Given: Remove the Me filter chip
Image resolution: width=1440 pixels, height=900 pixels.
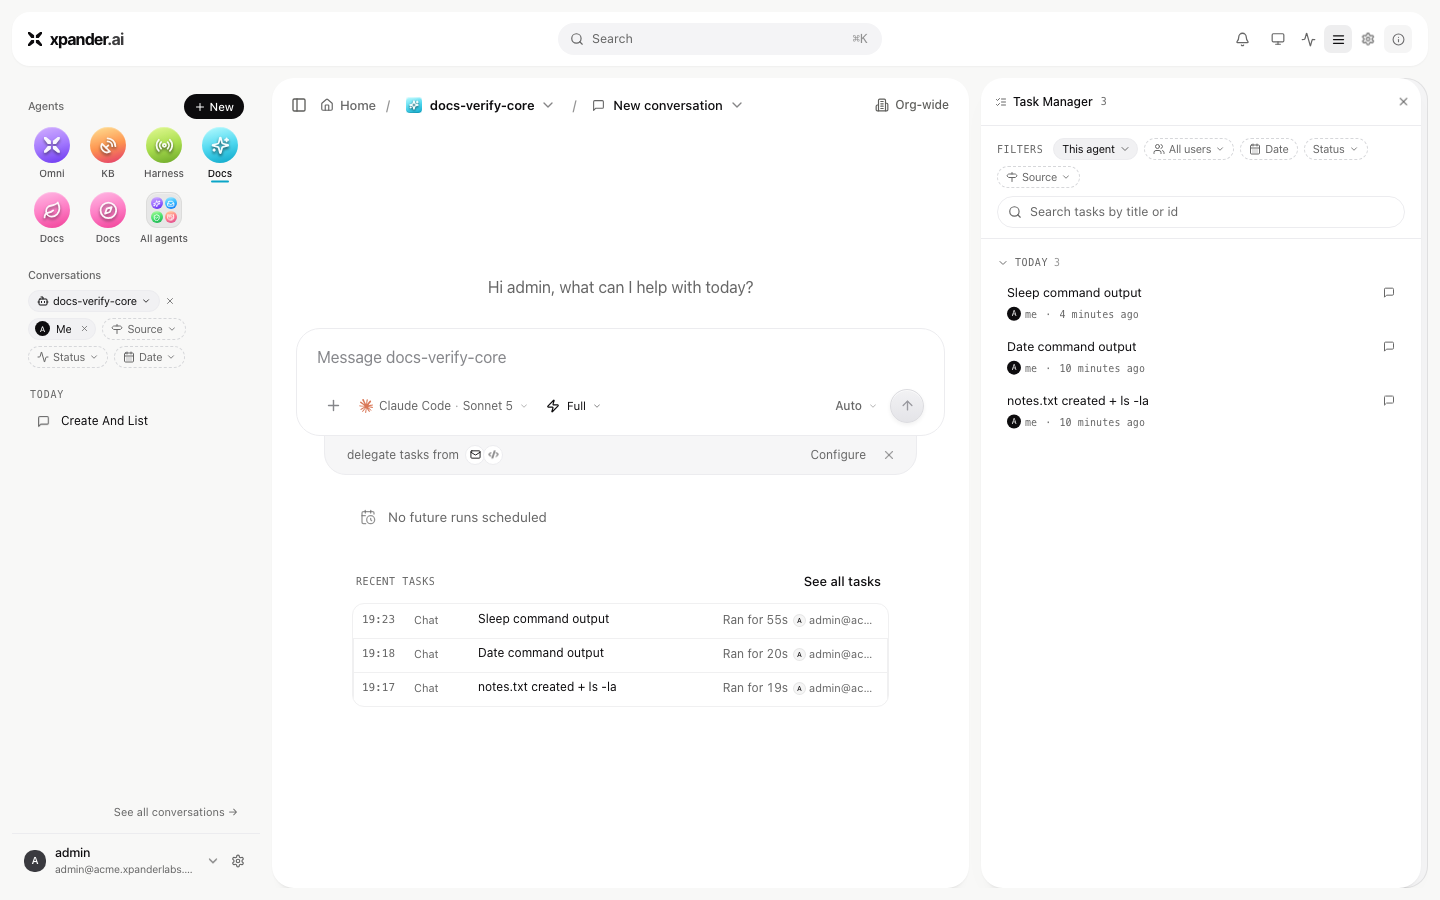Looking at the screenshot, I should click(84, 329).
